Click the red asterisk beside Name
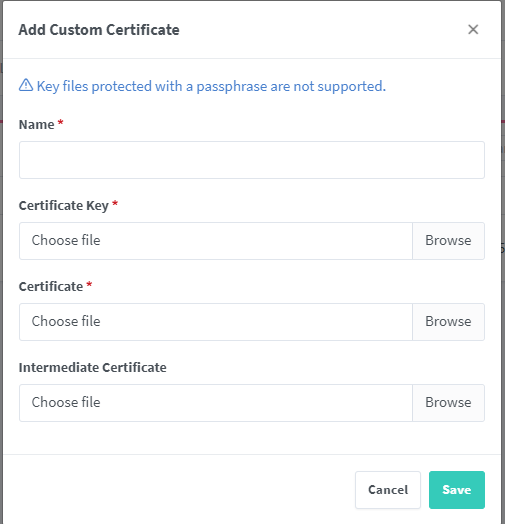The image size is (505, 524). (x=60, y=122)
